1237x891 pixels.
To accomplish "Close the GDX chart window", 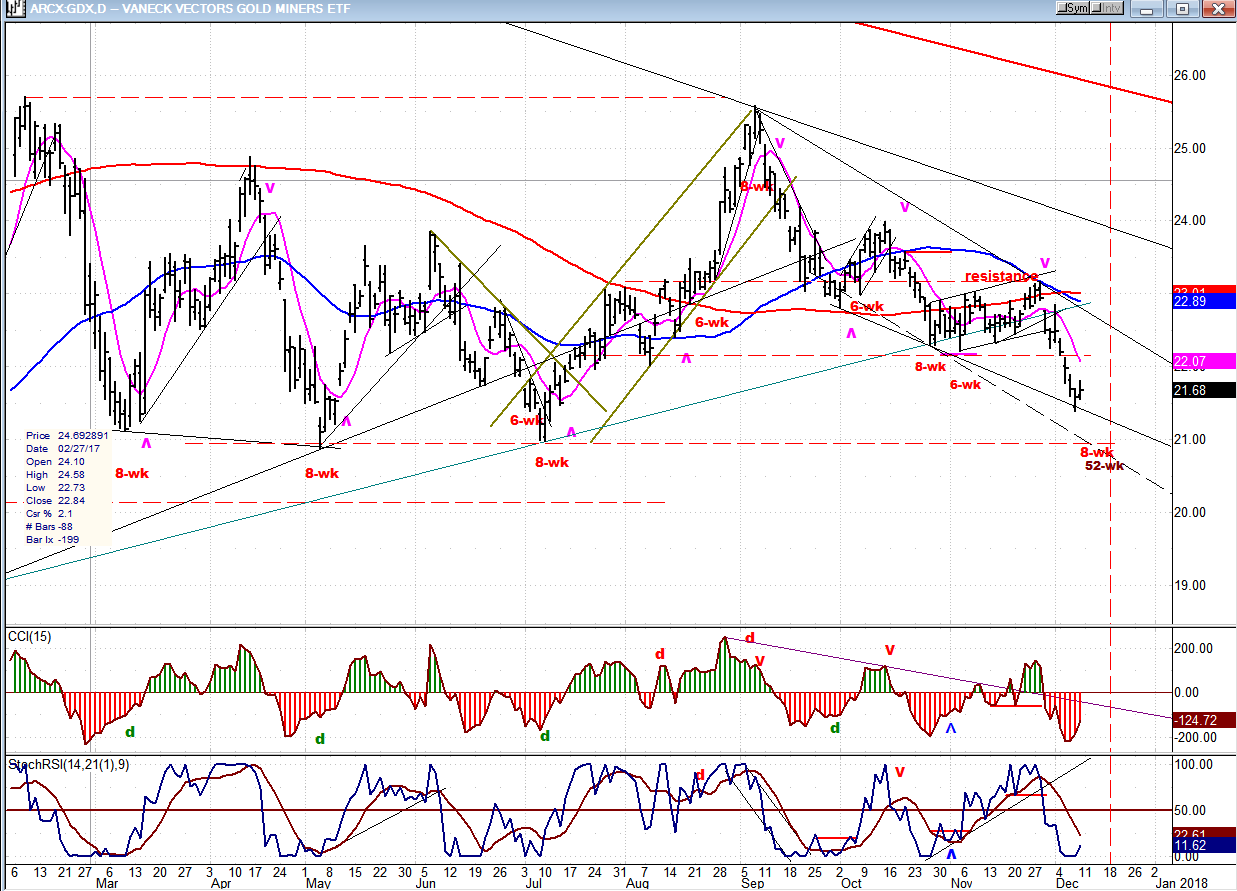I will (x=1217, y=9).
